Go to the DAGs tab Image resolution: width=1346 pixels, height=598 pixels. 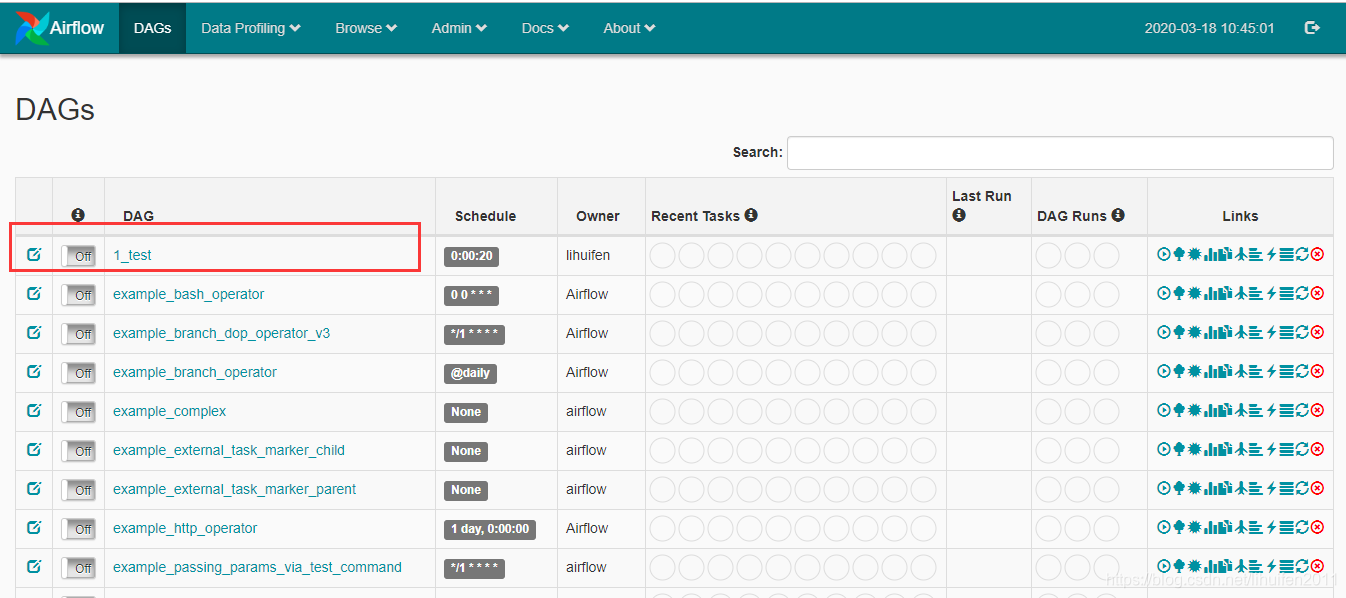(152, 28)
